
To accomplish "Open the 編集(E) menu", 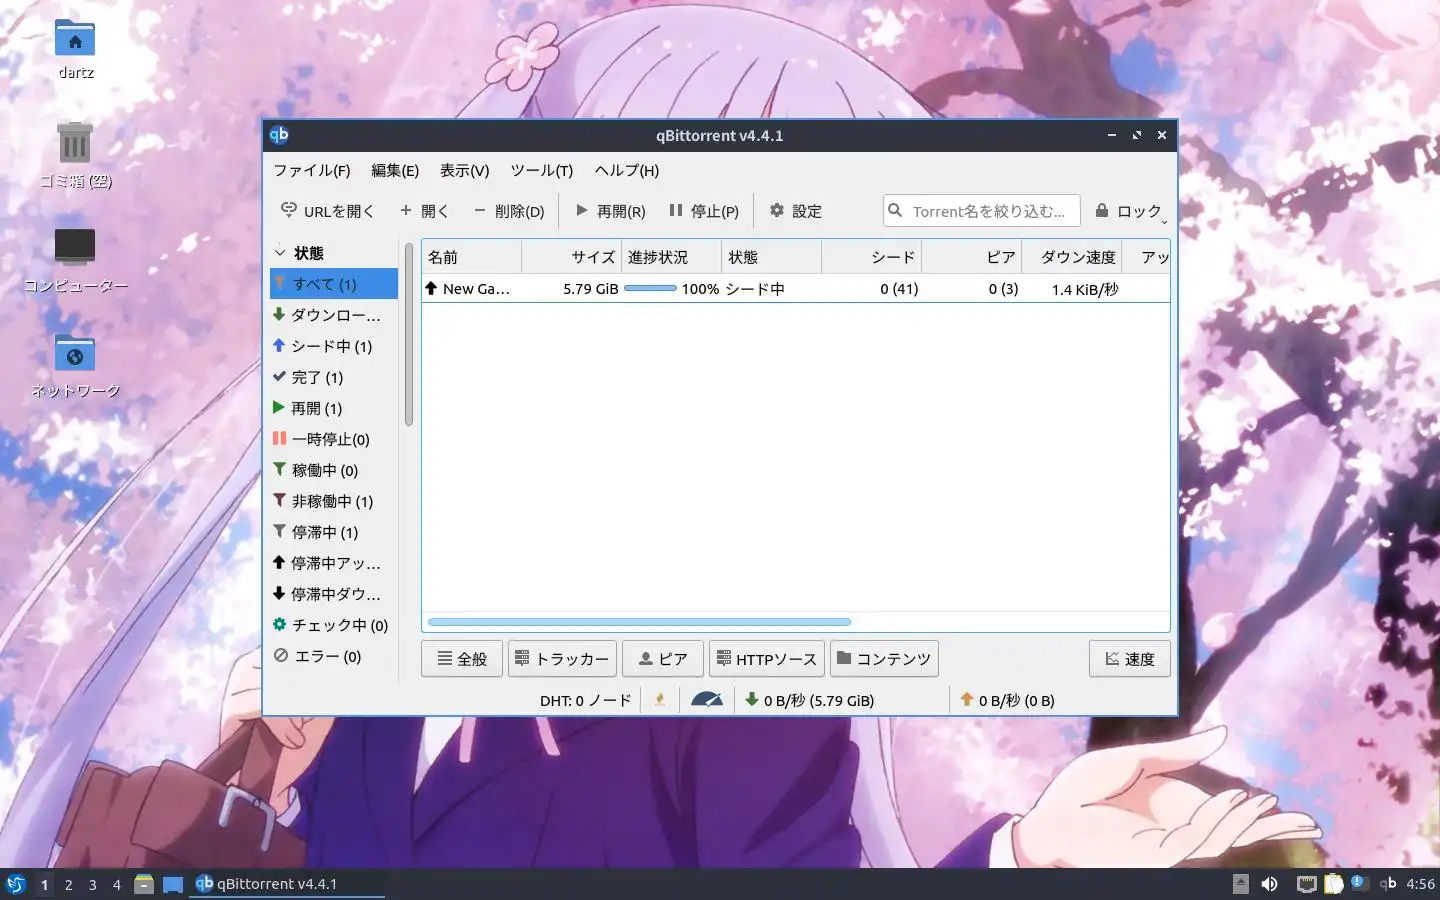I will pos(394,170).
